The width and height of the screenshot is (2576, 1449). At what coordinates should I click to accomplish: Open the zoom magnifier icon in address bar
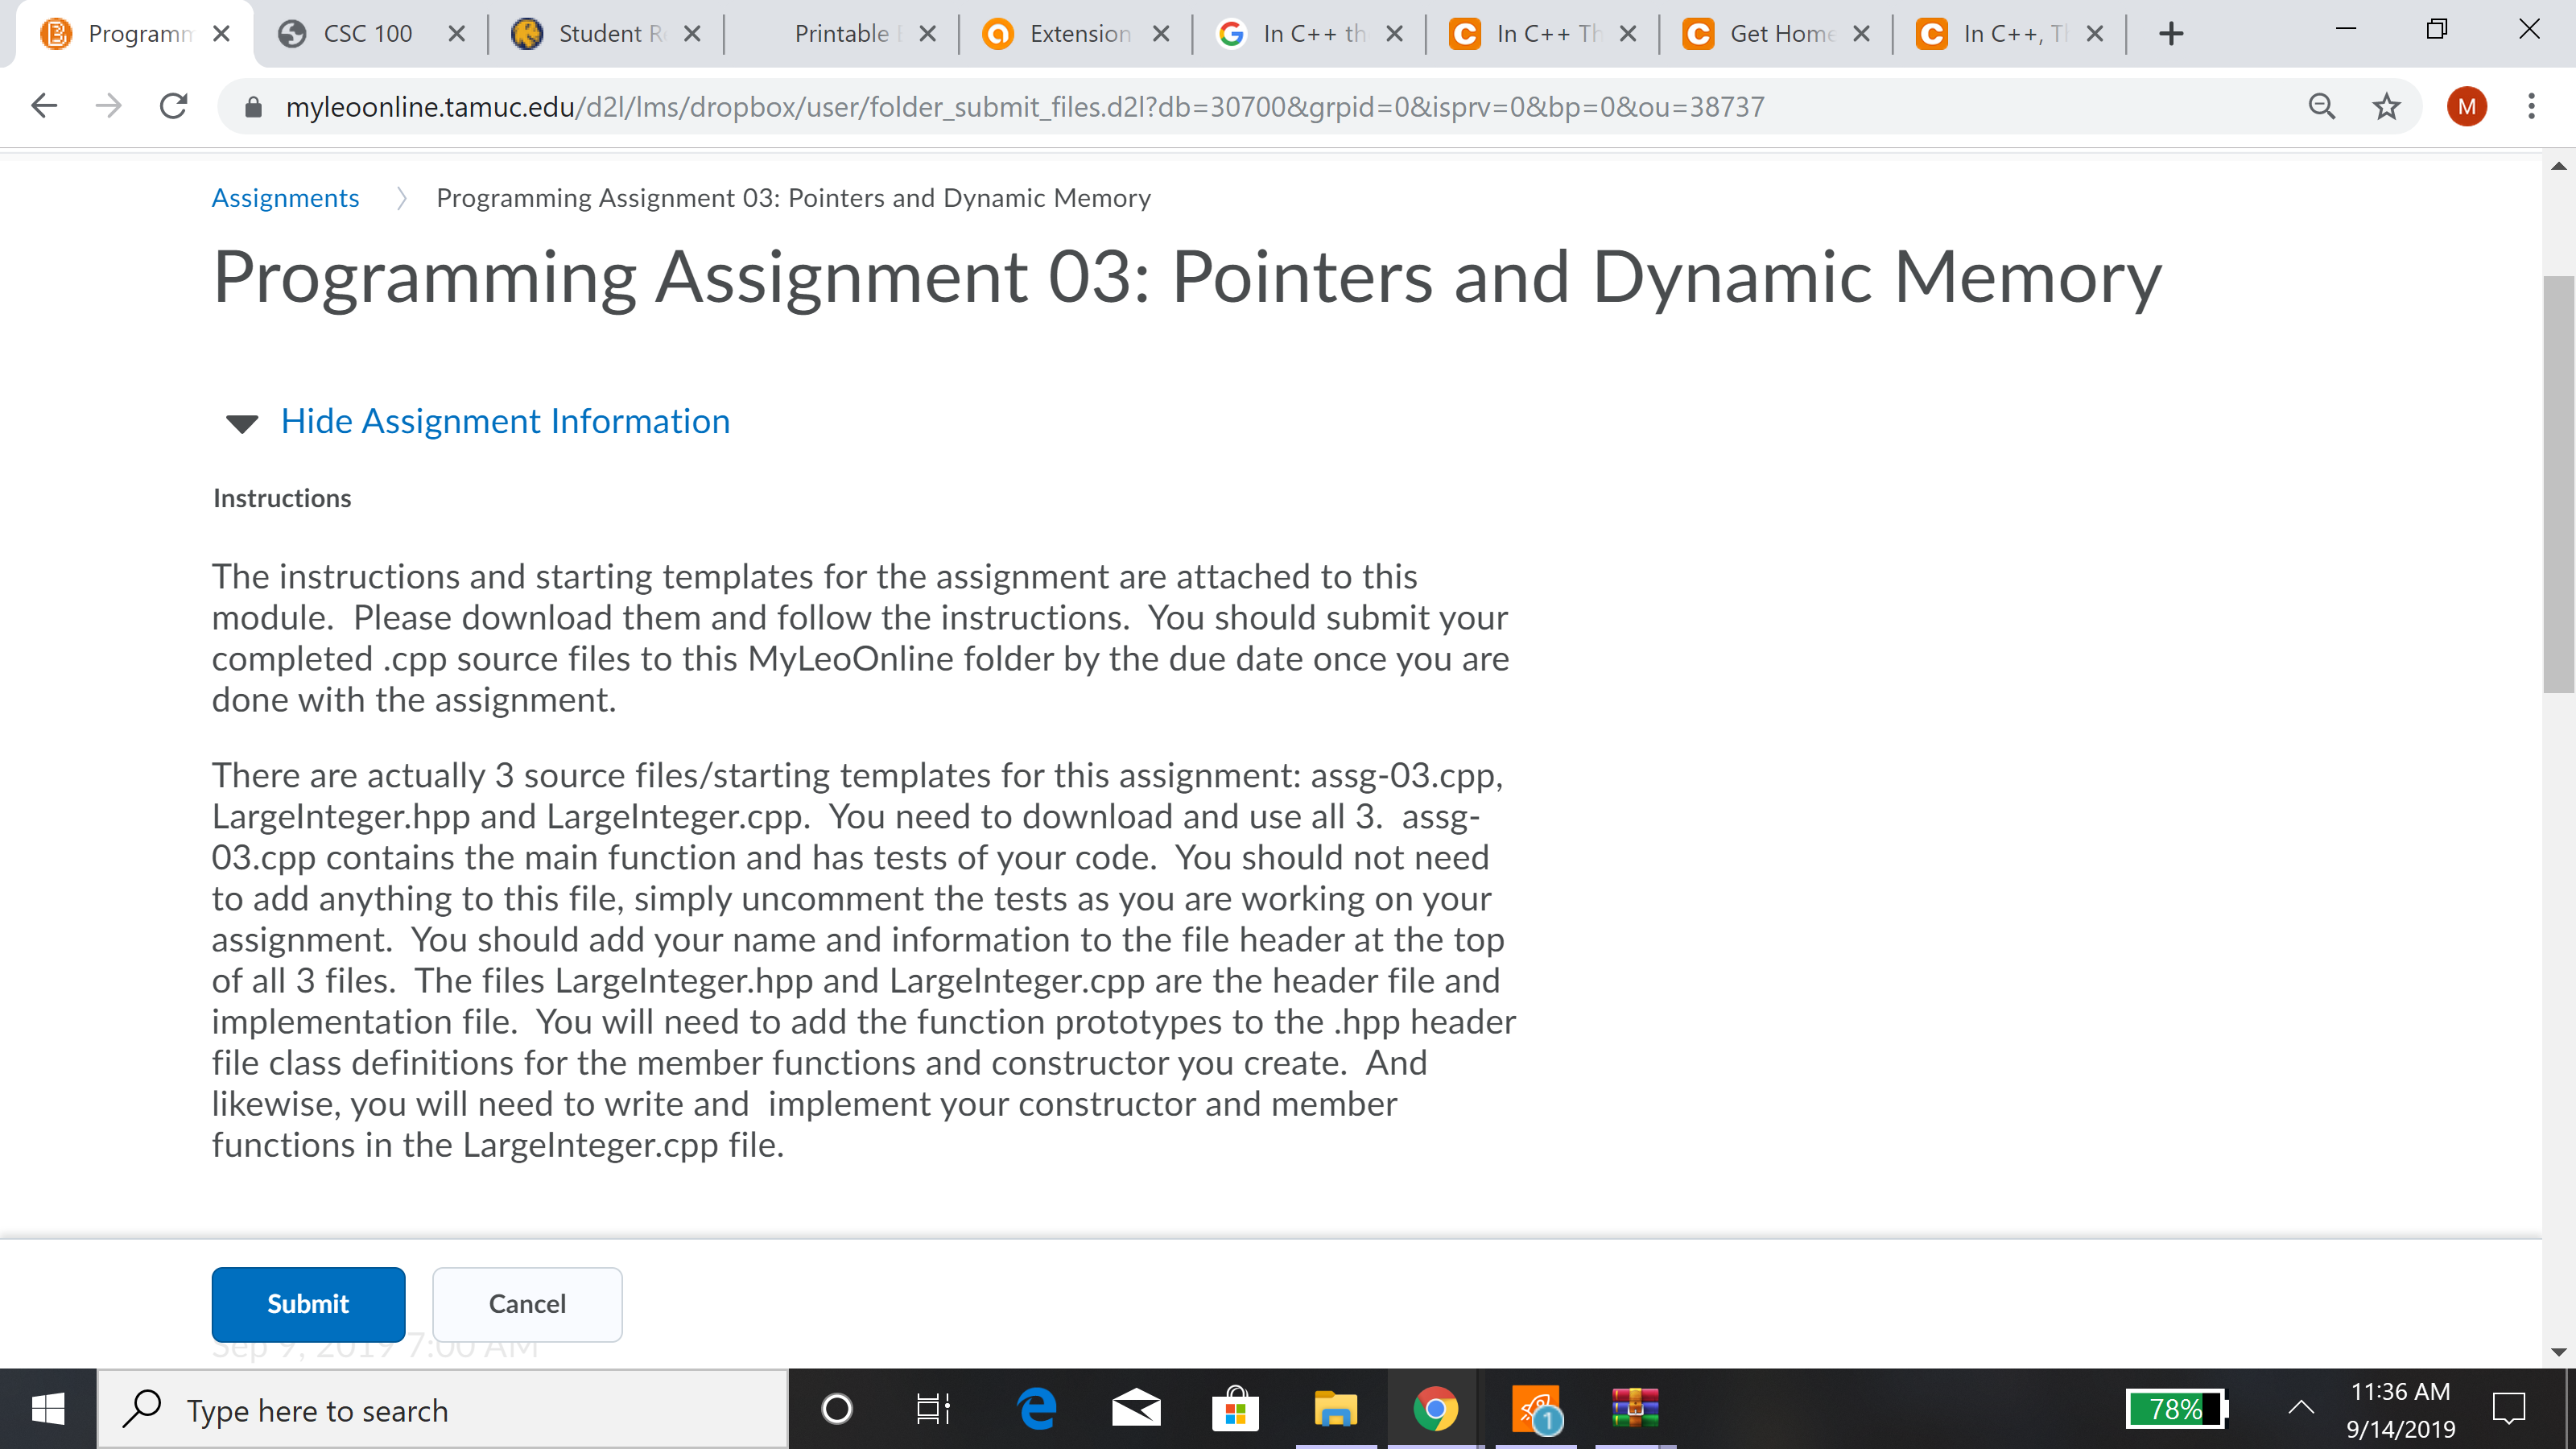pos(2322,106)
